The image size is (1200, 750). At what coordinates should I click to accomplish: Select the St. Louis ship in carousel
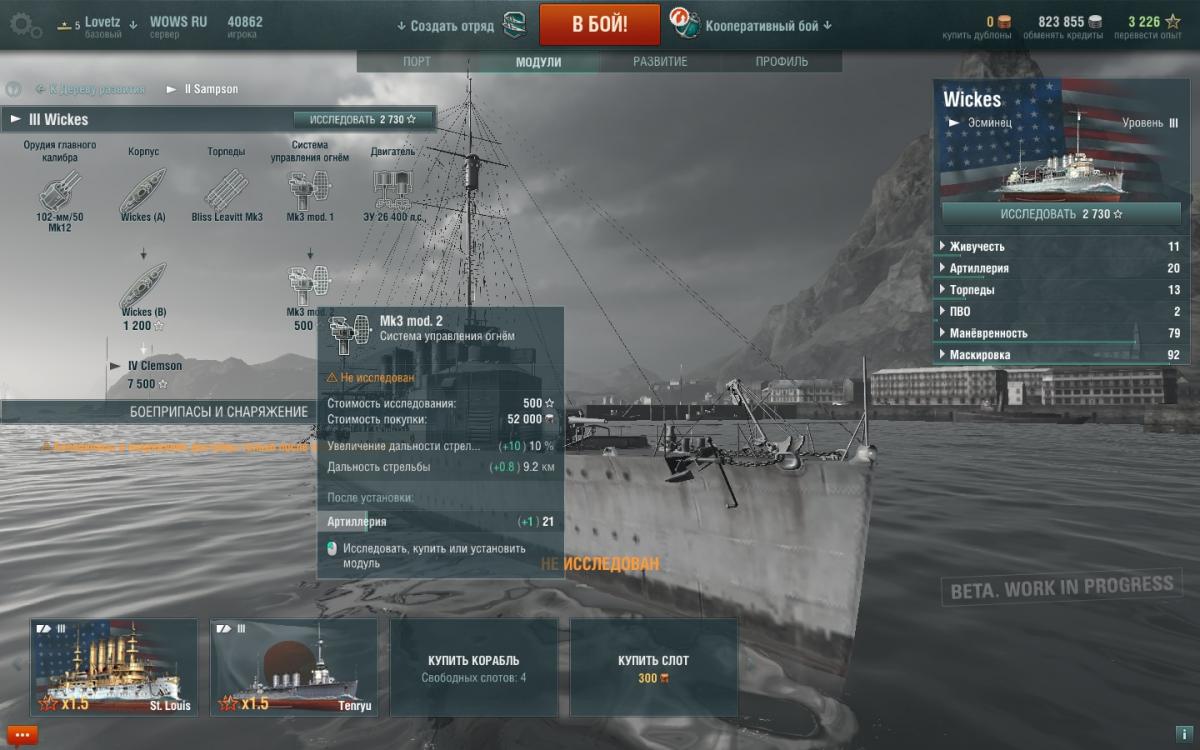click(x=113, y=666)
